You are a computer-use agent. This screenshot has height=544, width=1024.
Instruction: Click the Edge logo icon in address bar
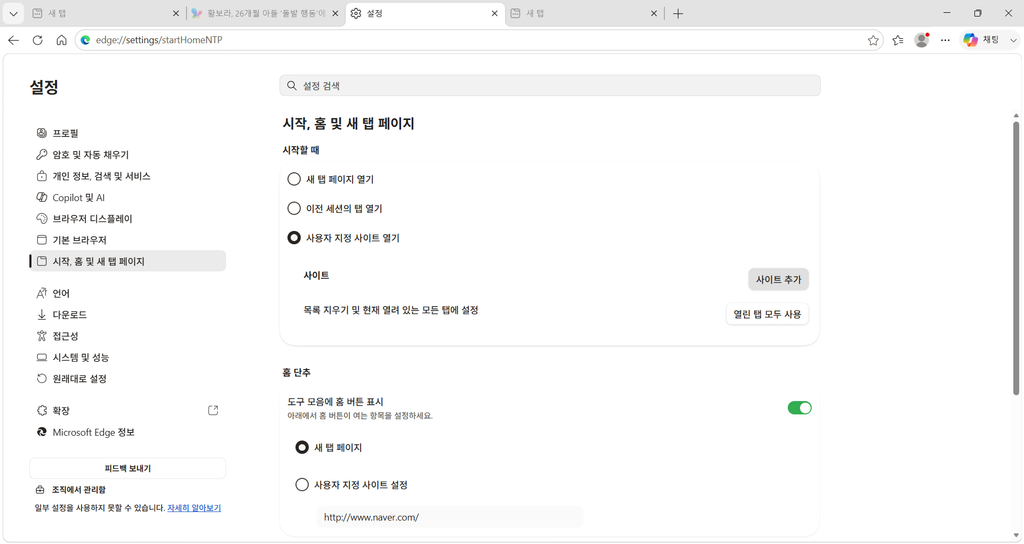[x=85, y=40]
